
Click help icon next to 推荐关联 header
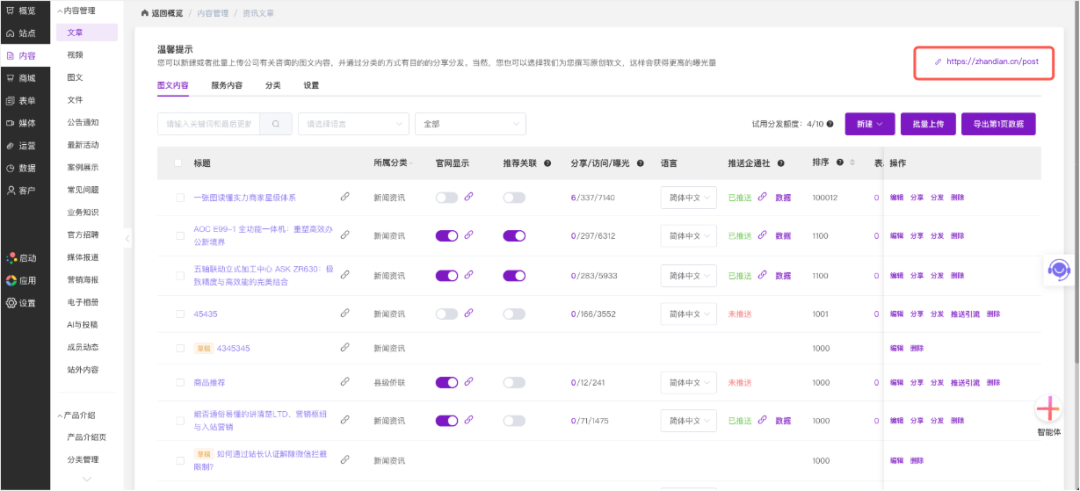(x=547, y=163)
